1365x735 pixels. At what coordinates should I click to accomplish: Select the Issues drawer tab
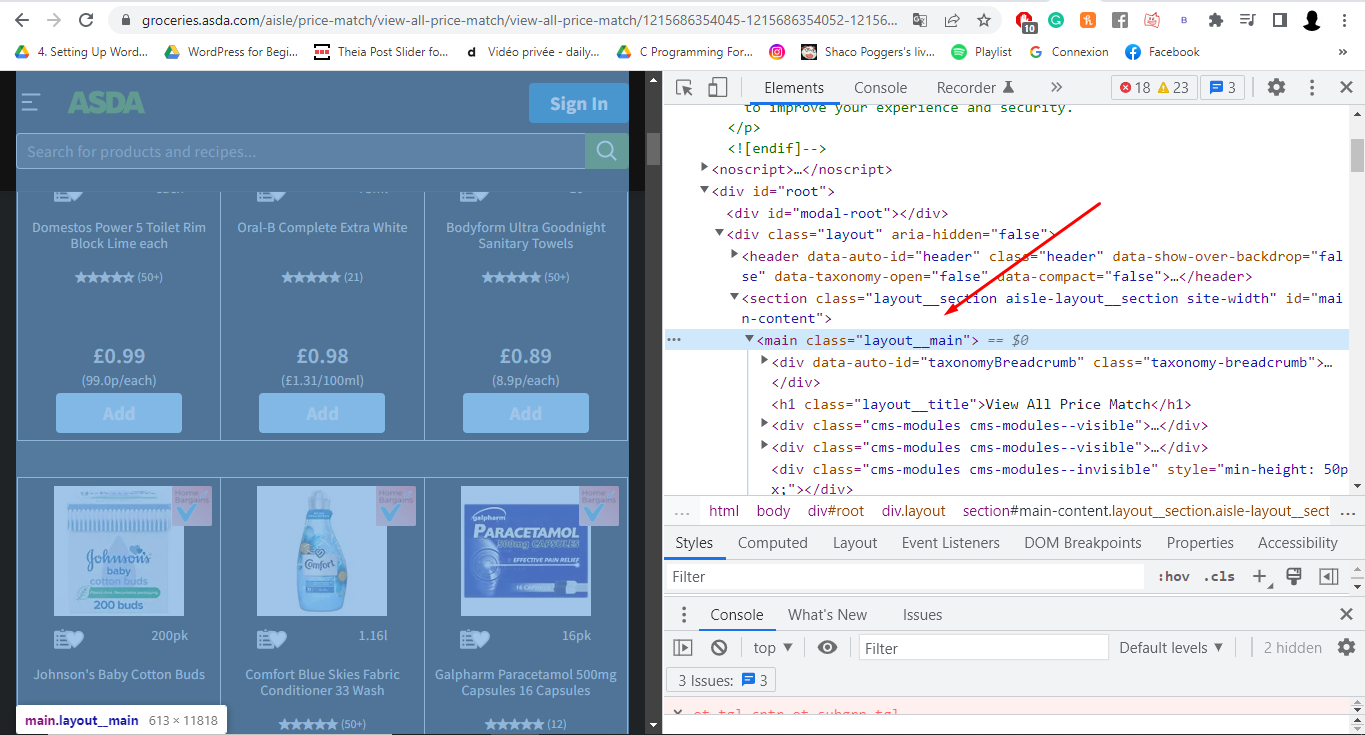(922, 615)
